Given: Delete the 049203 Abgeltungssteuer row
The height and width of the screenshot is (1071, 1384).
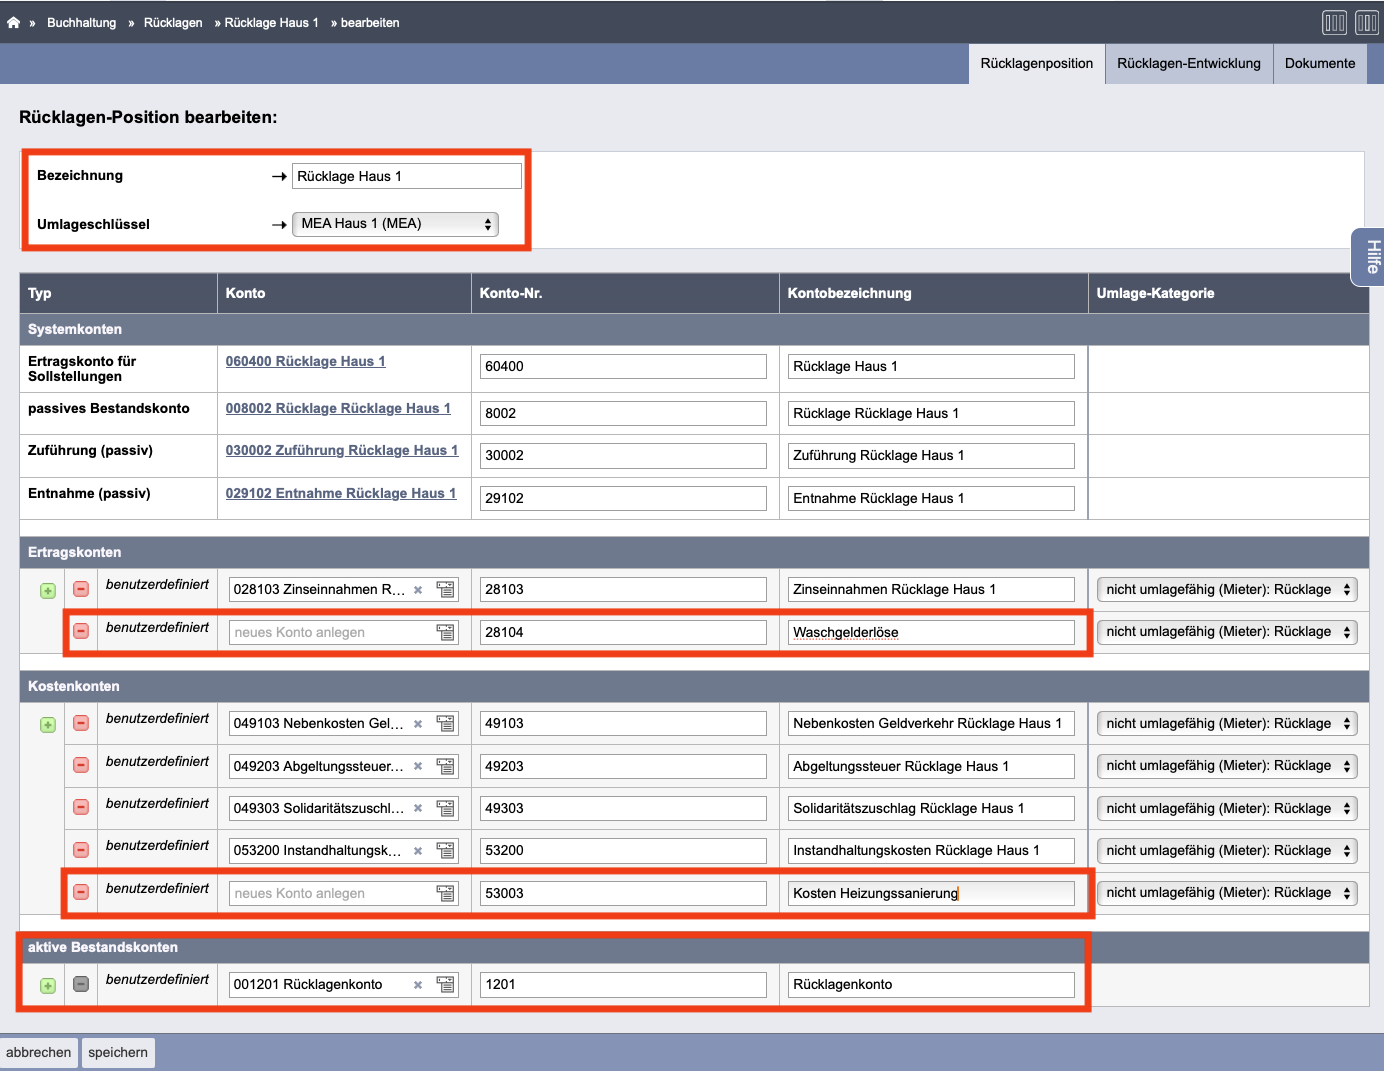Looking at the screenshot, I should (81, 765).
